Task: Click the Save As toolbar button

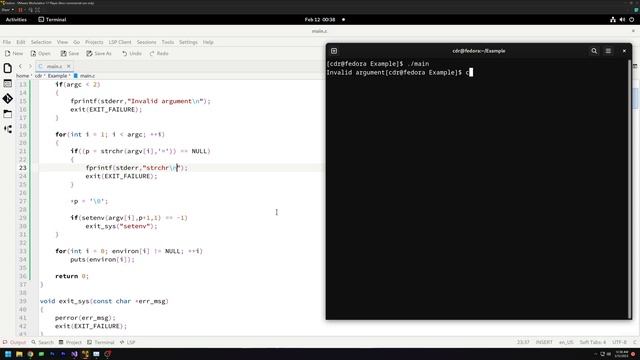Action: (99, 53)
